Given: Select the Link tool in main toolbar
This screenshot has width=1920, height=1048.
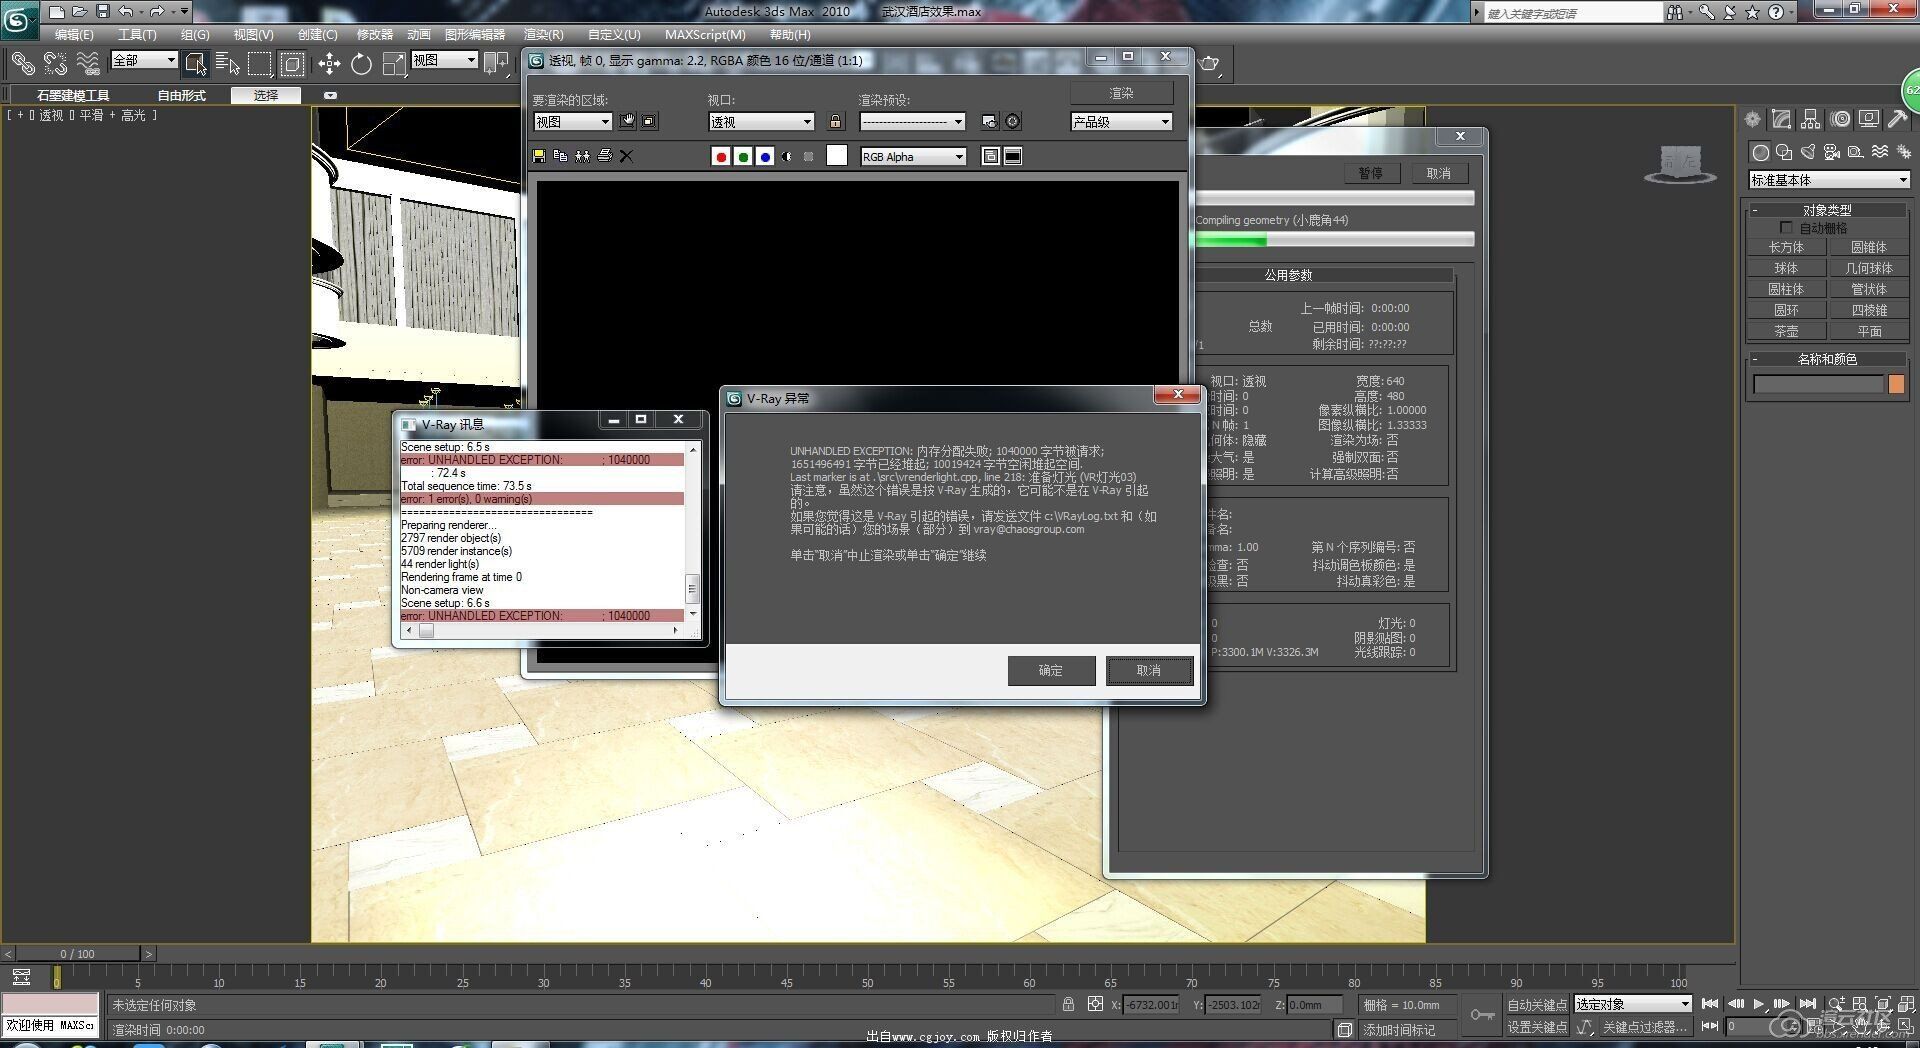Looking at the screenshot, I should [x=22, y=64].
